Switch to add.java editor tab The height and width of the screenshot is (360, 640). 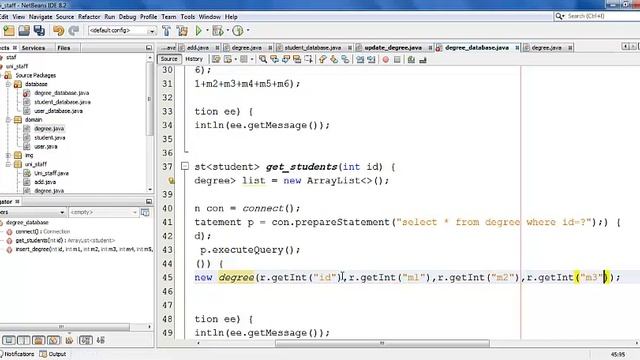(198, 48)
